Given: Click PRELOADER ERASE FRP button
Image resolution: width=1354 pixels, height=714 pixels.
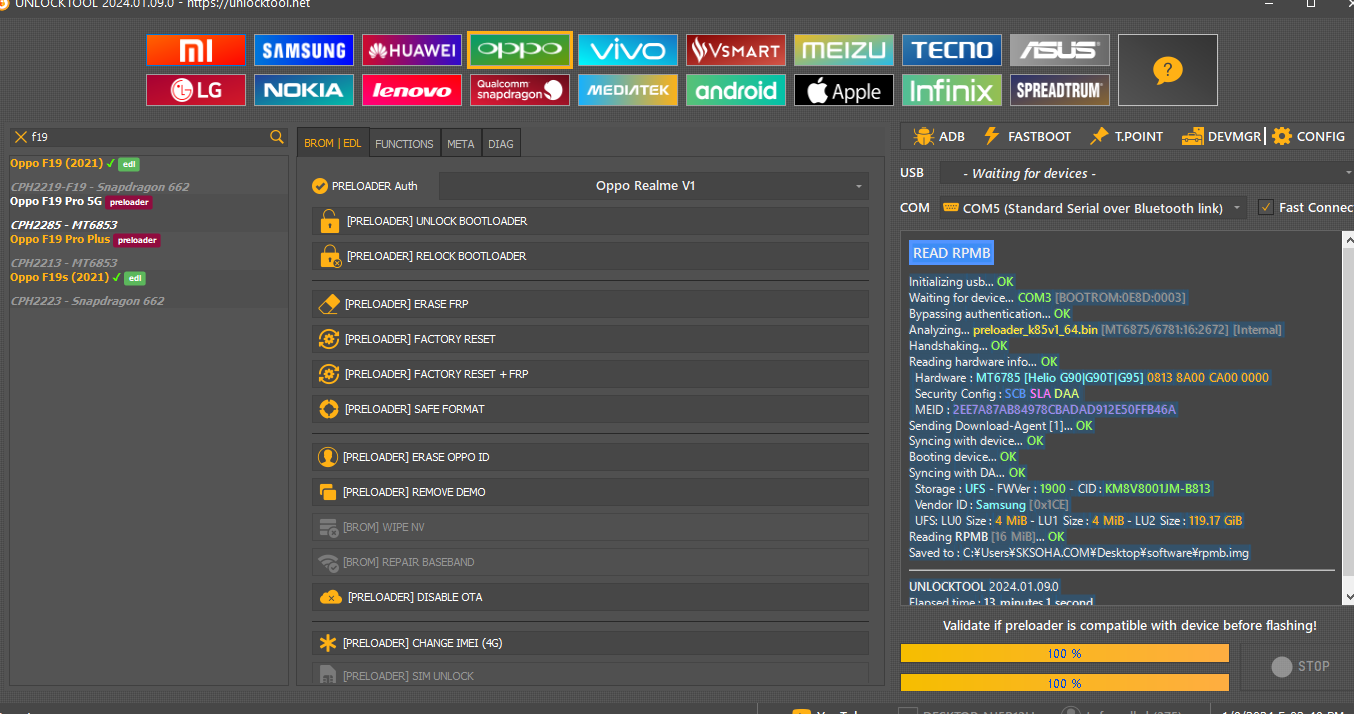Looking at the screenshot, I should point(590,304).
